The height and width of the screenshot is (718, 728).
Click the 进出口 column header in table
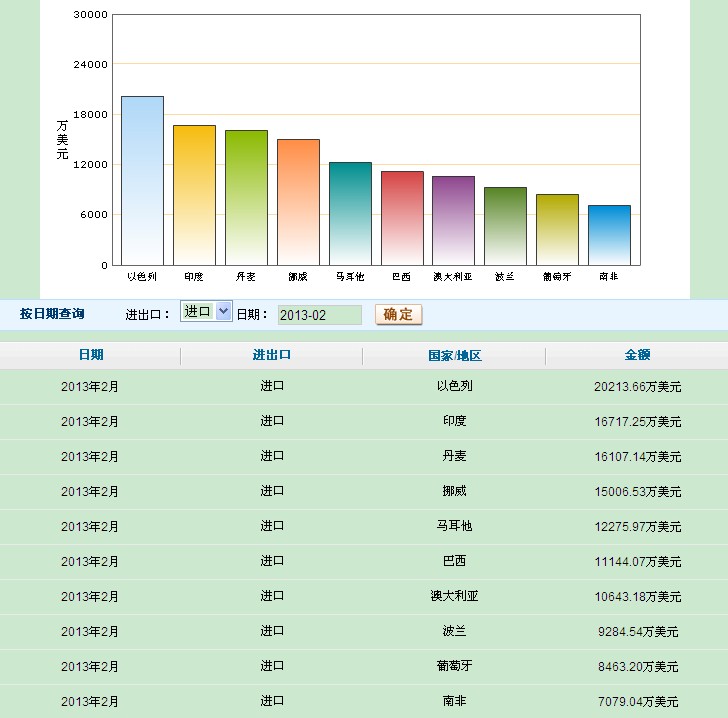272,355
